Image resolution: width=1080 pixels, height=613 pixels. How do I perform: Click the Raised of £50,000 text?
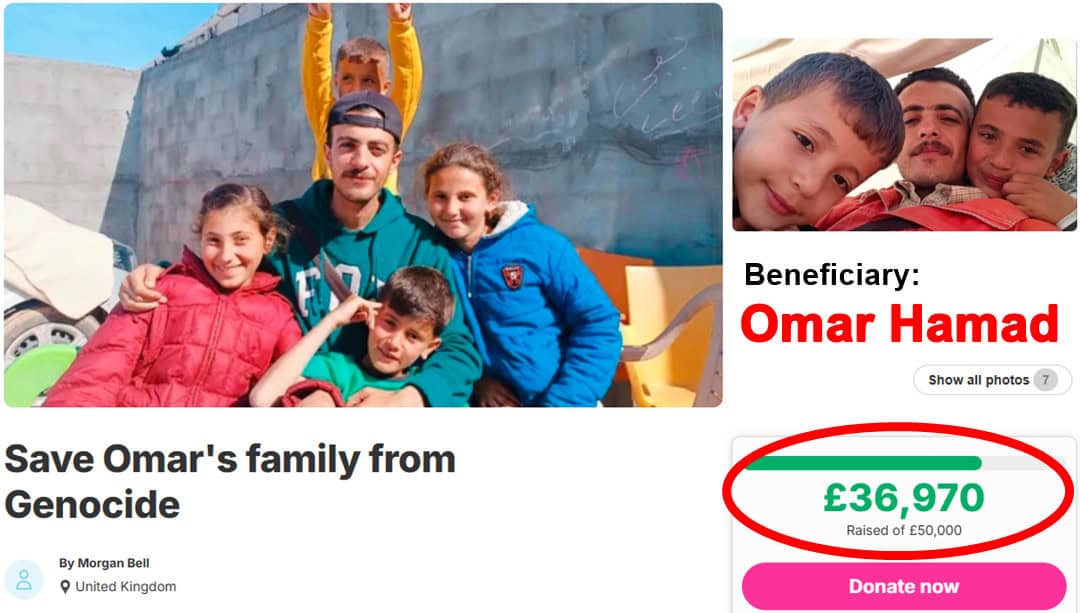click(x=904, y=530)
